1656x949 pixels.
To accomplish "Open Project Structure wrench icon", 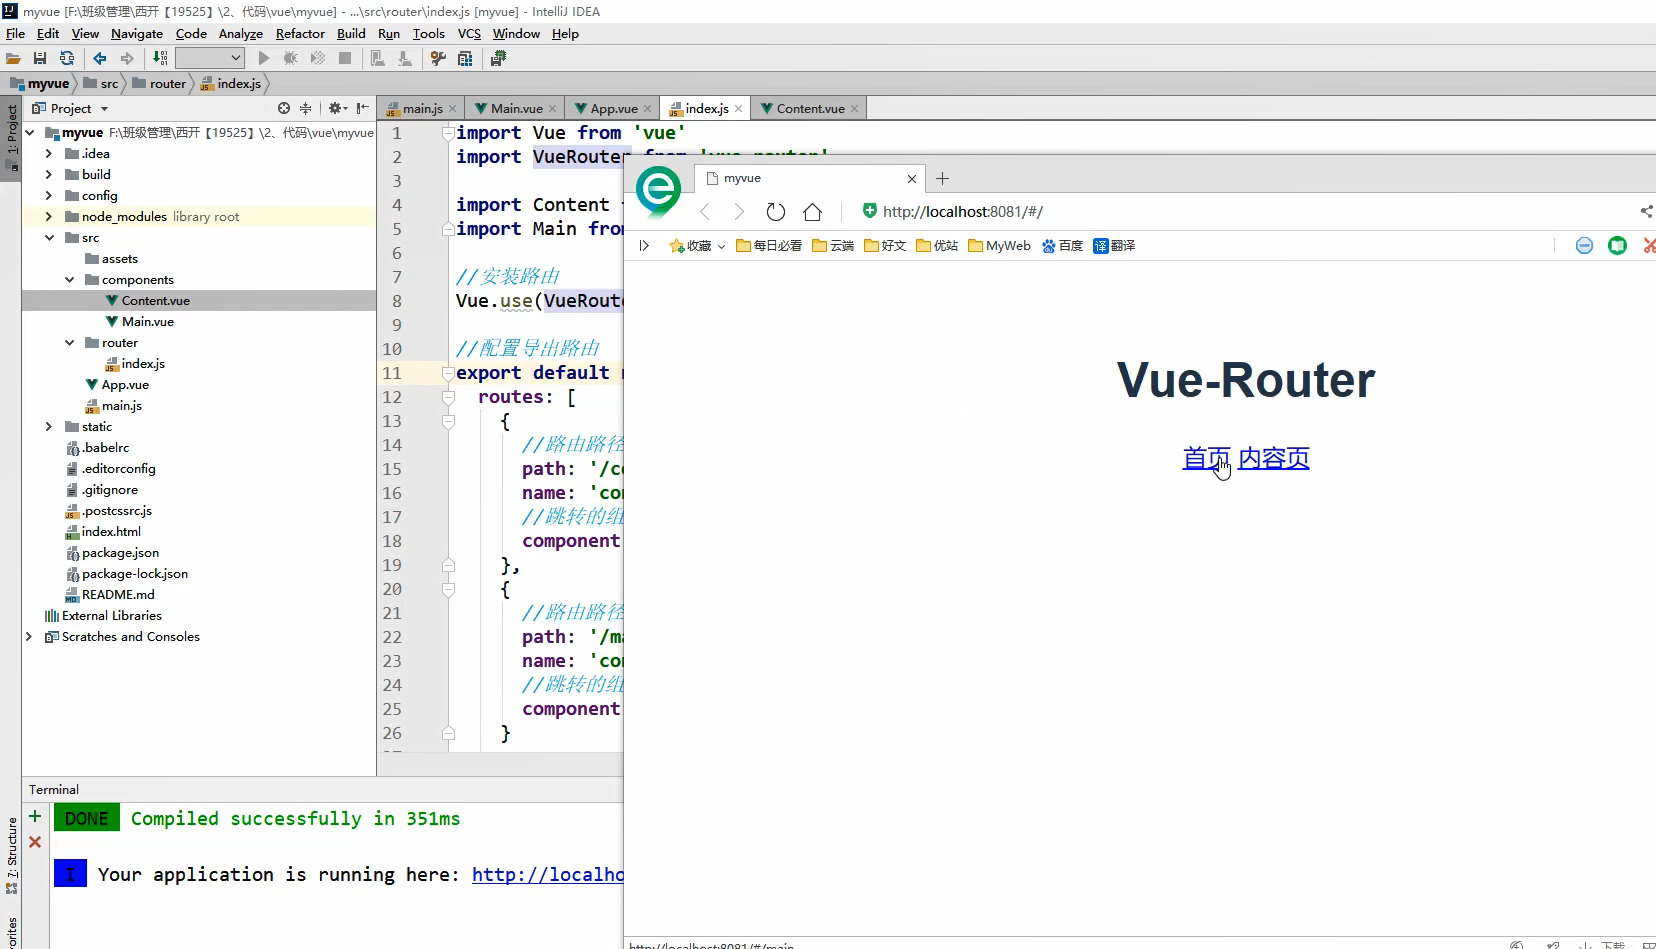I will 438,59.
